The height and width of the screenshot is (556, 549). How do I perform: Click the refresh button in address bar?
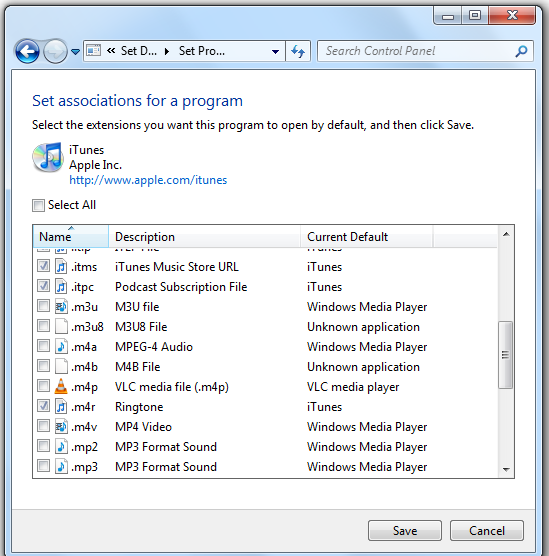[x=298, y=51]
